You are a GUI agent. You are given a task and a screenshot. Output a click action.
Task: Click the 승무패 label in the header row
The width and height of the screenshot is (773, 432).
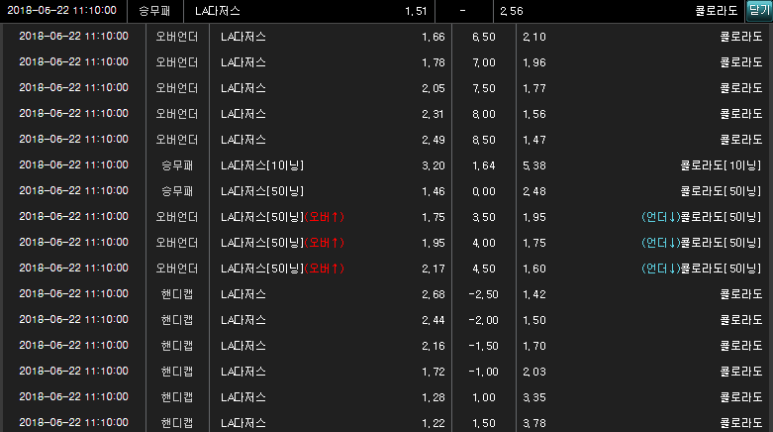(x=155, y=11)
